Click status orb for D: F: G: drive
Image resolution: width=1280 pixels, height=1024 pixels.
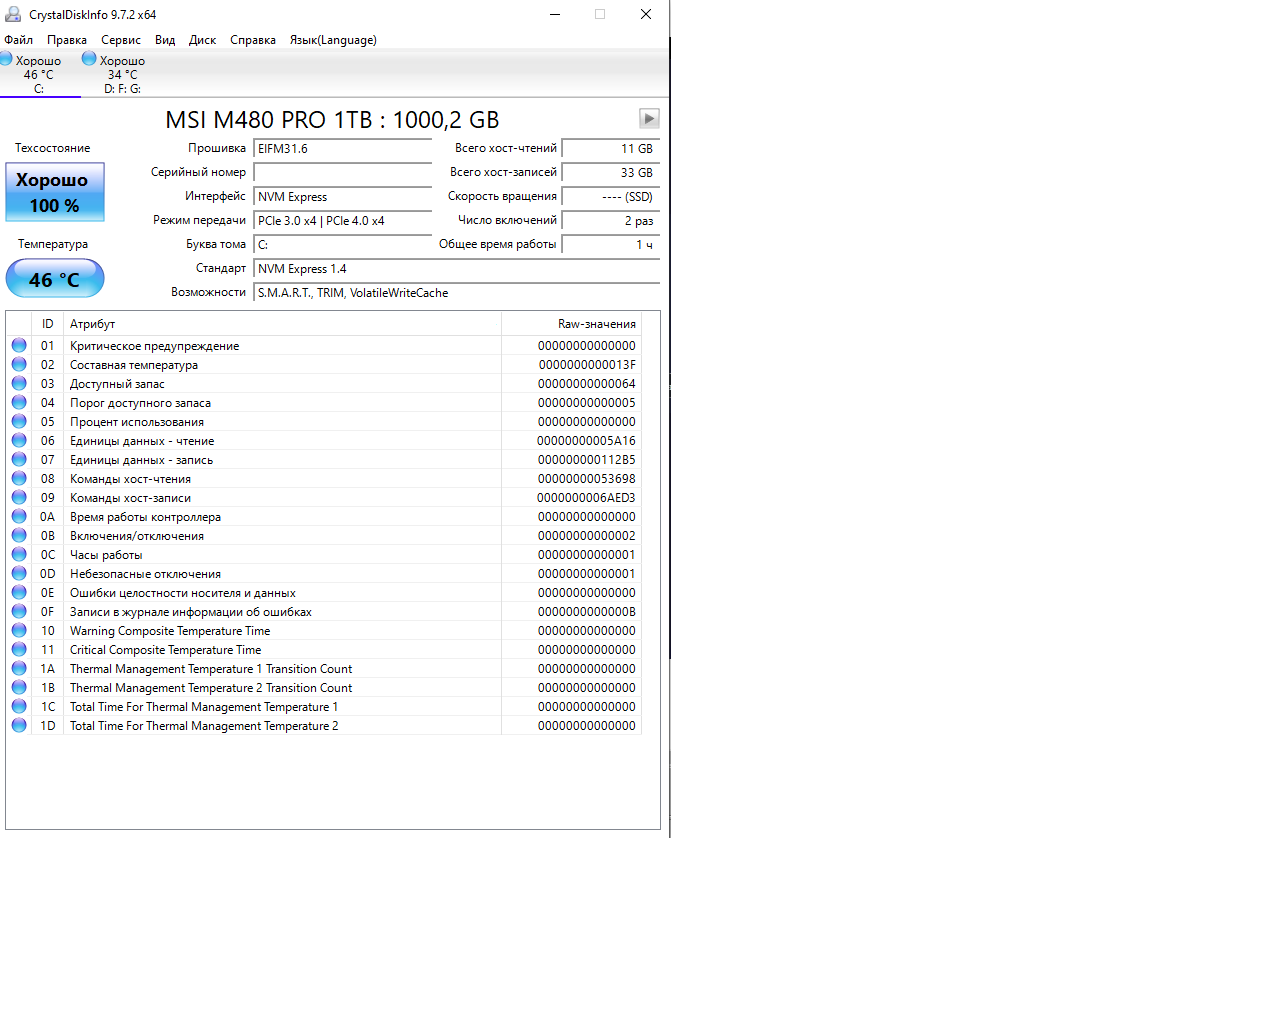coord(89,59)
